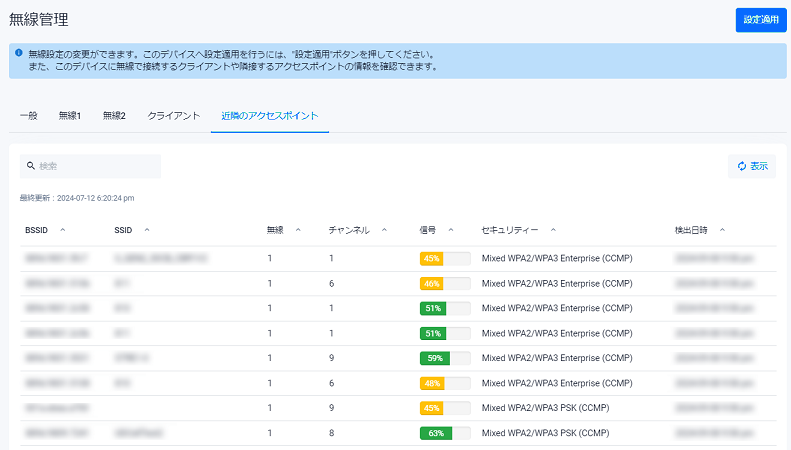This screenshot has width=791, height=450.
Task: Click the refresh icon beside 表示
Action: point(741,166)
